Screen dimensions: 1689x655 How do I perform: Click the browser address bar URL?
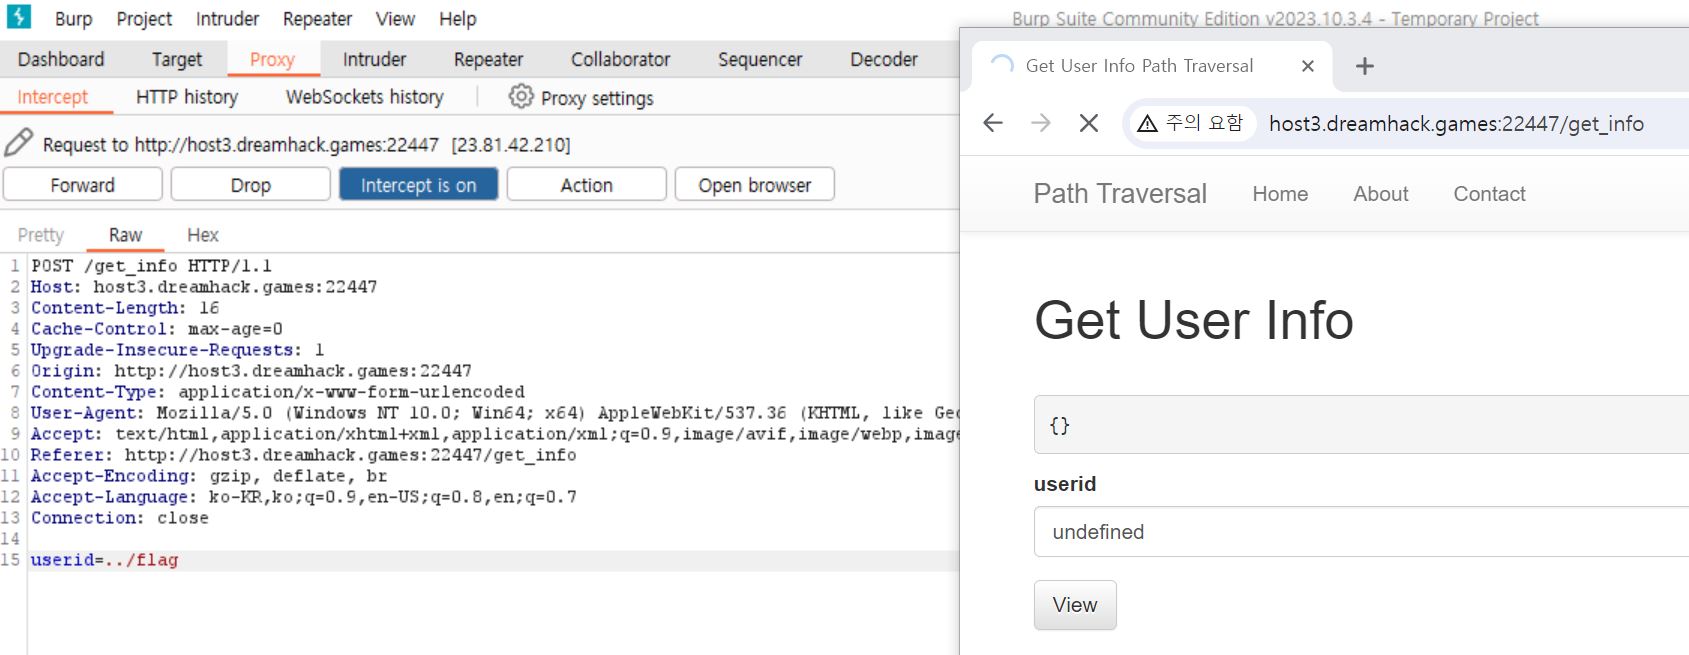pos(1456,123)
